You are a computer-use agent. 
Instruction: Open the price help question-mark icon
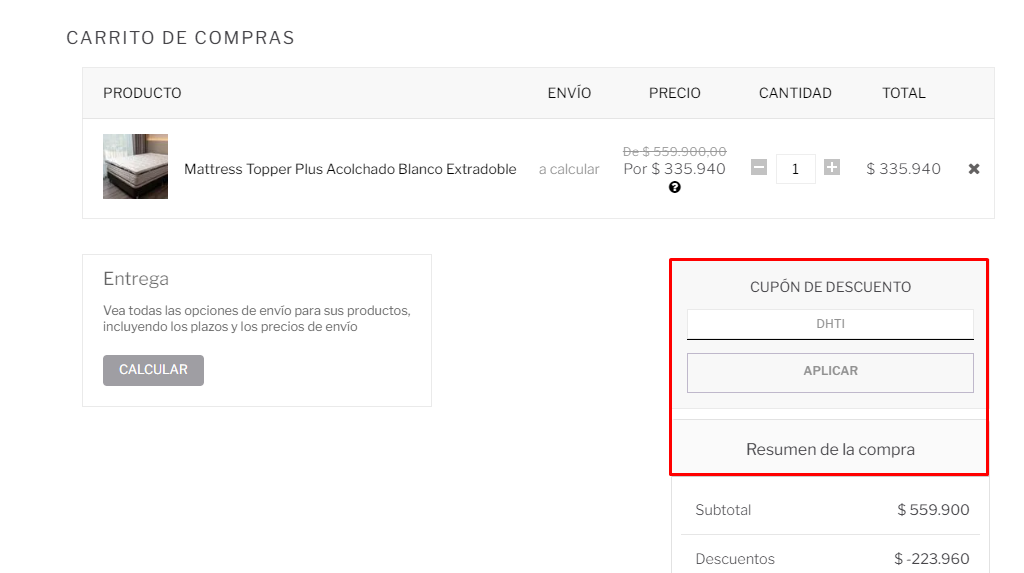pos(675,188)
